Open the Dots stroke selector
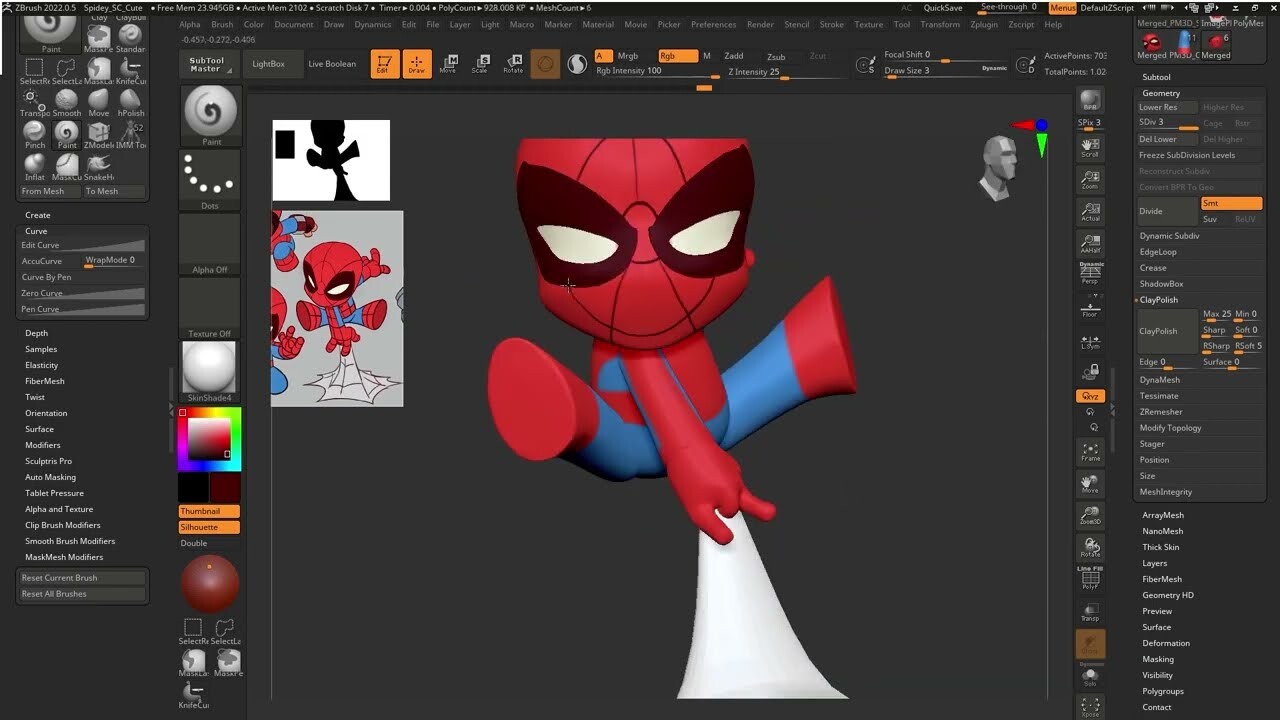This screenshot has height=720, width=1280. (x=209, y=178)
